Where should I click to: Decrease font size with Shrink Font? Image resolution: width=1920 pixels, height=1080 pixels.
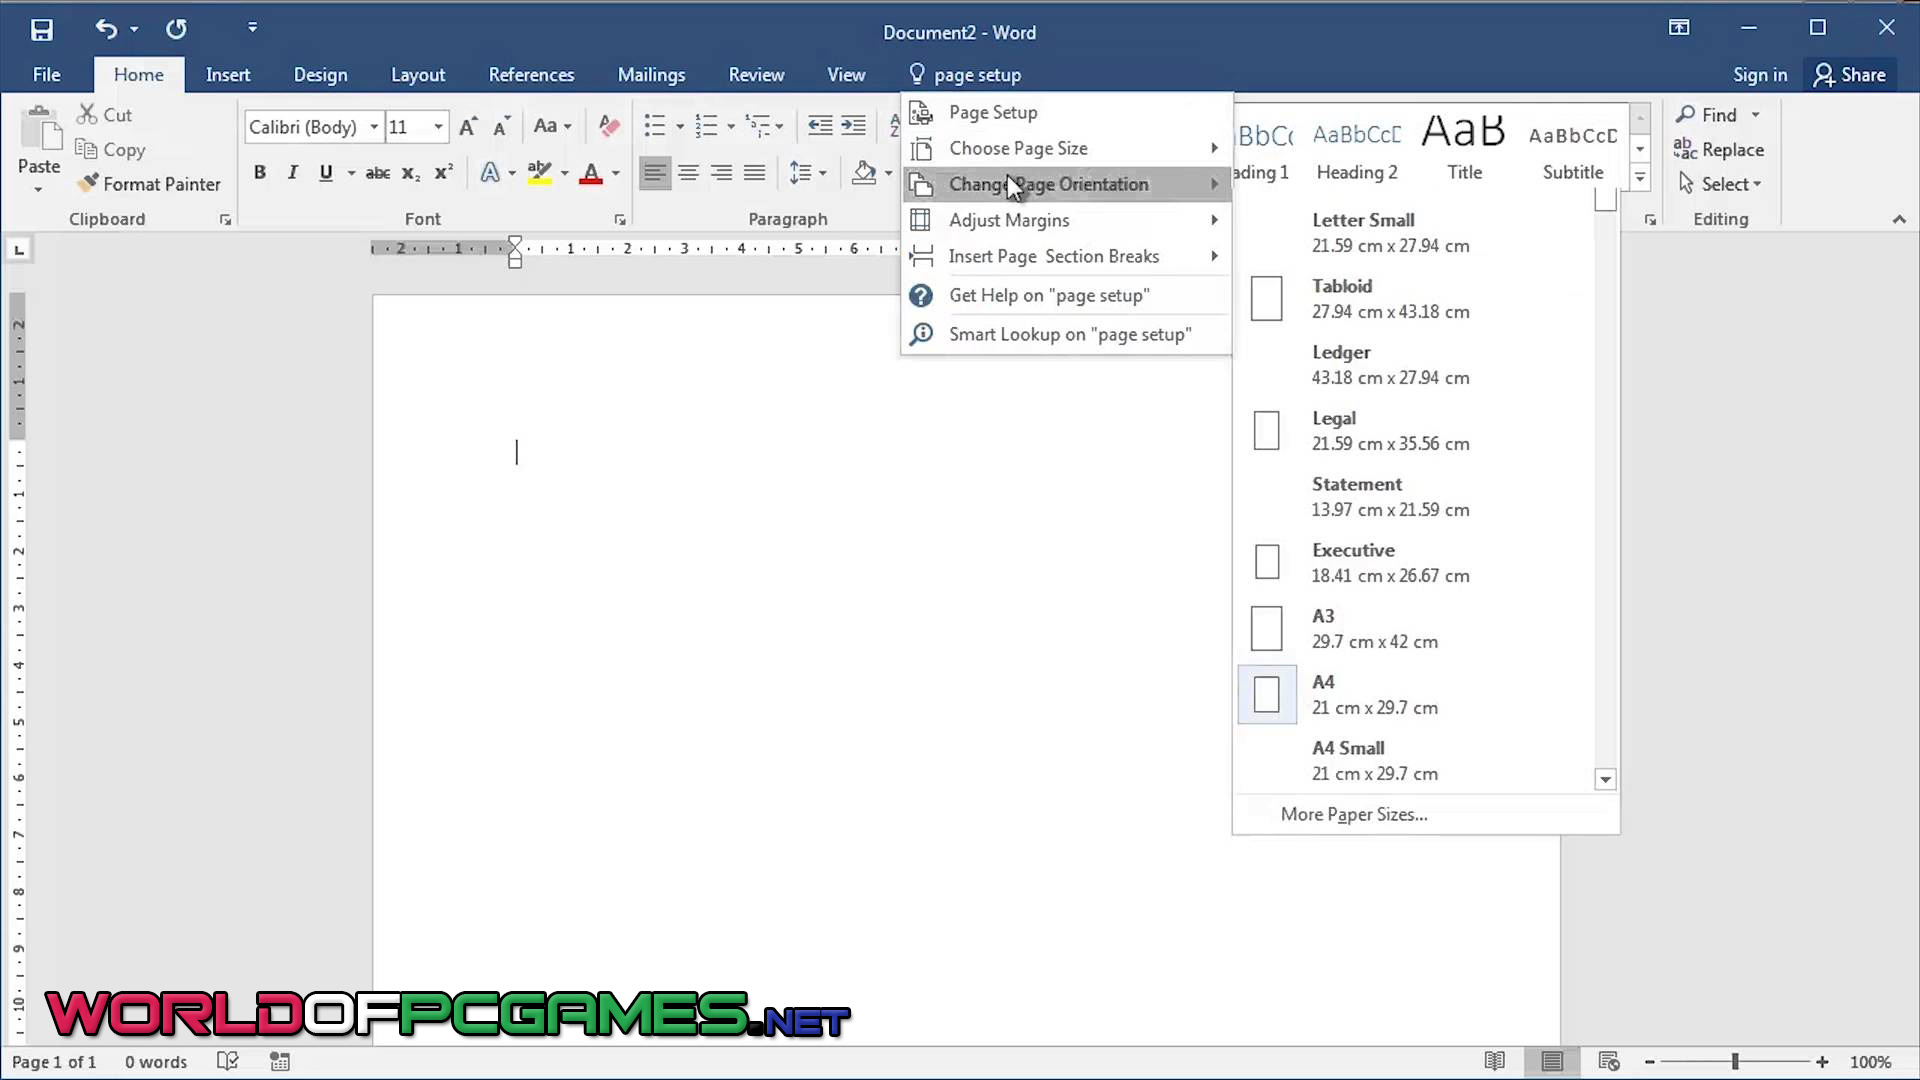(x=502, y=127)
